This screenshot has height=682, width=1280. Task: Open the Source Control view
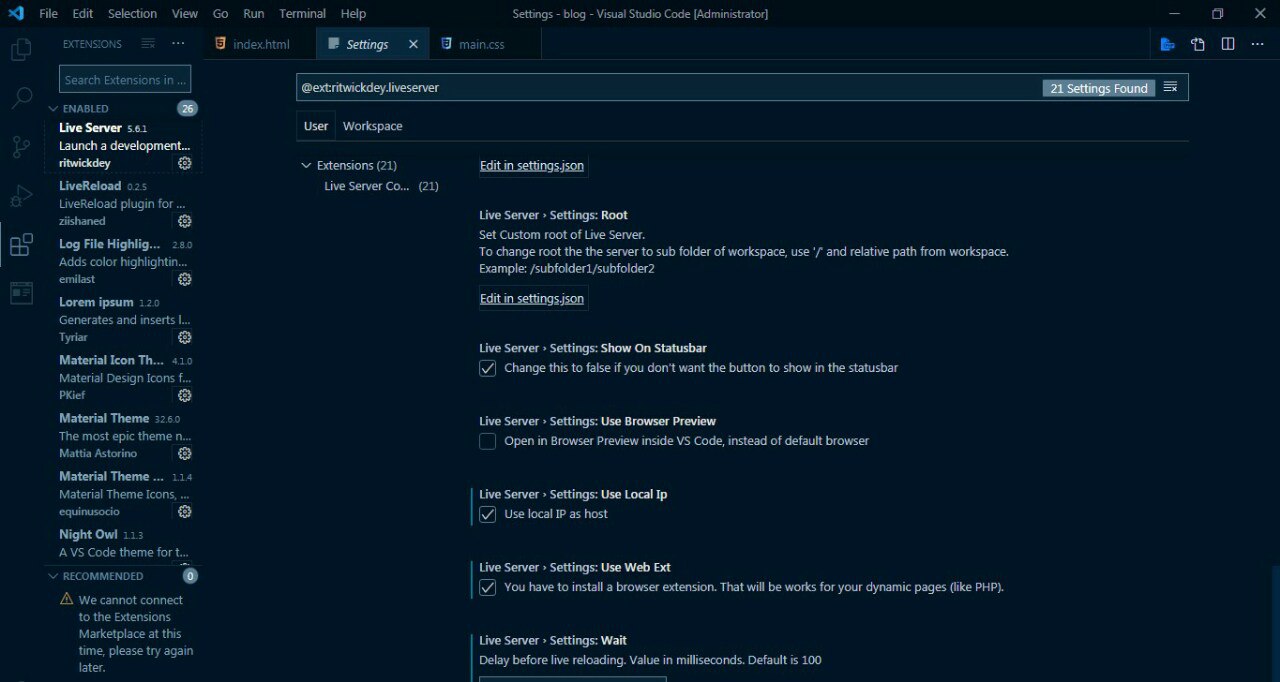click(21, 147)
